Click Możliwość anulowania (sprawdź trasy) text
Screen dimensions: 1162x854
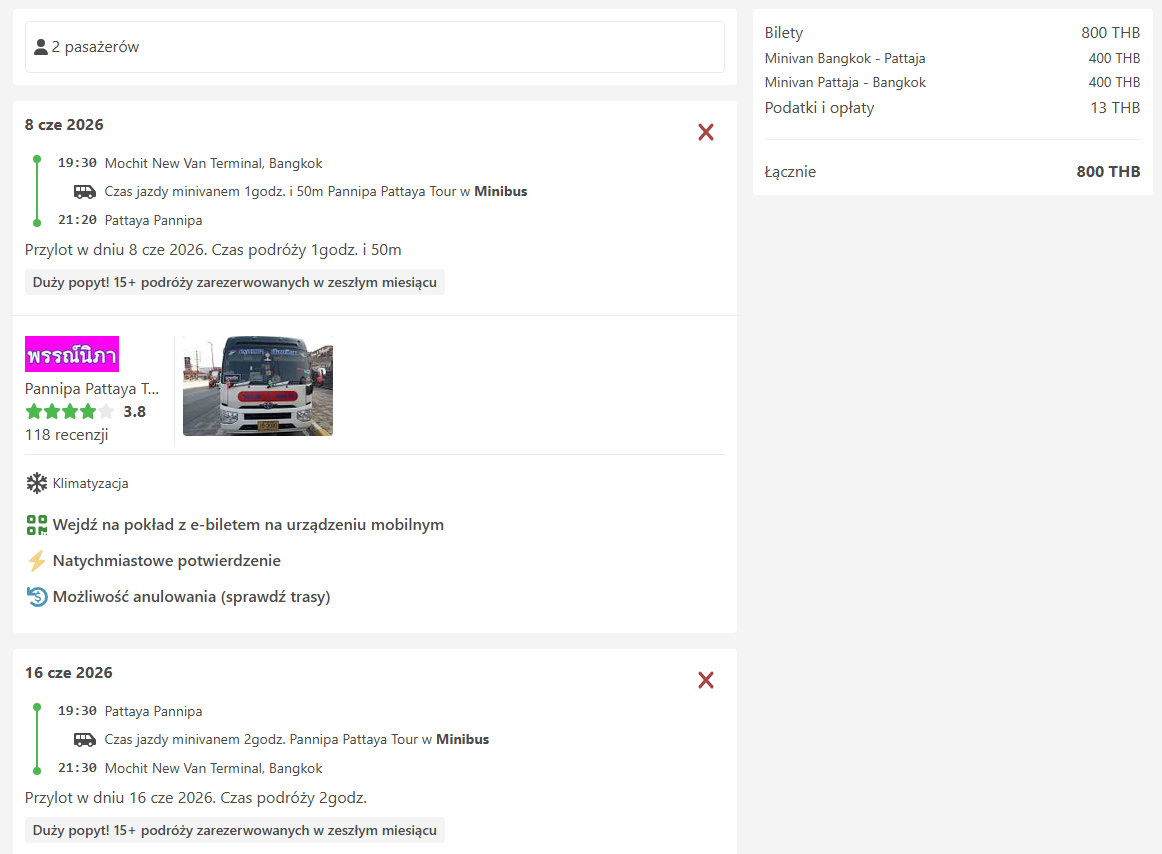pyautogui.click(x=191, y=597)
